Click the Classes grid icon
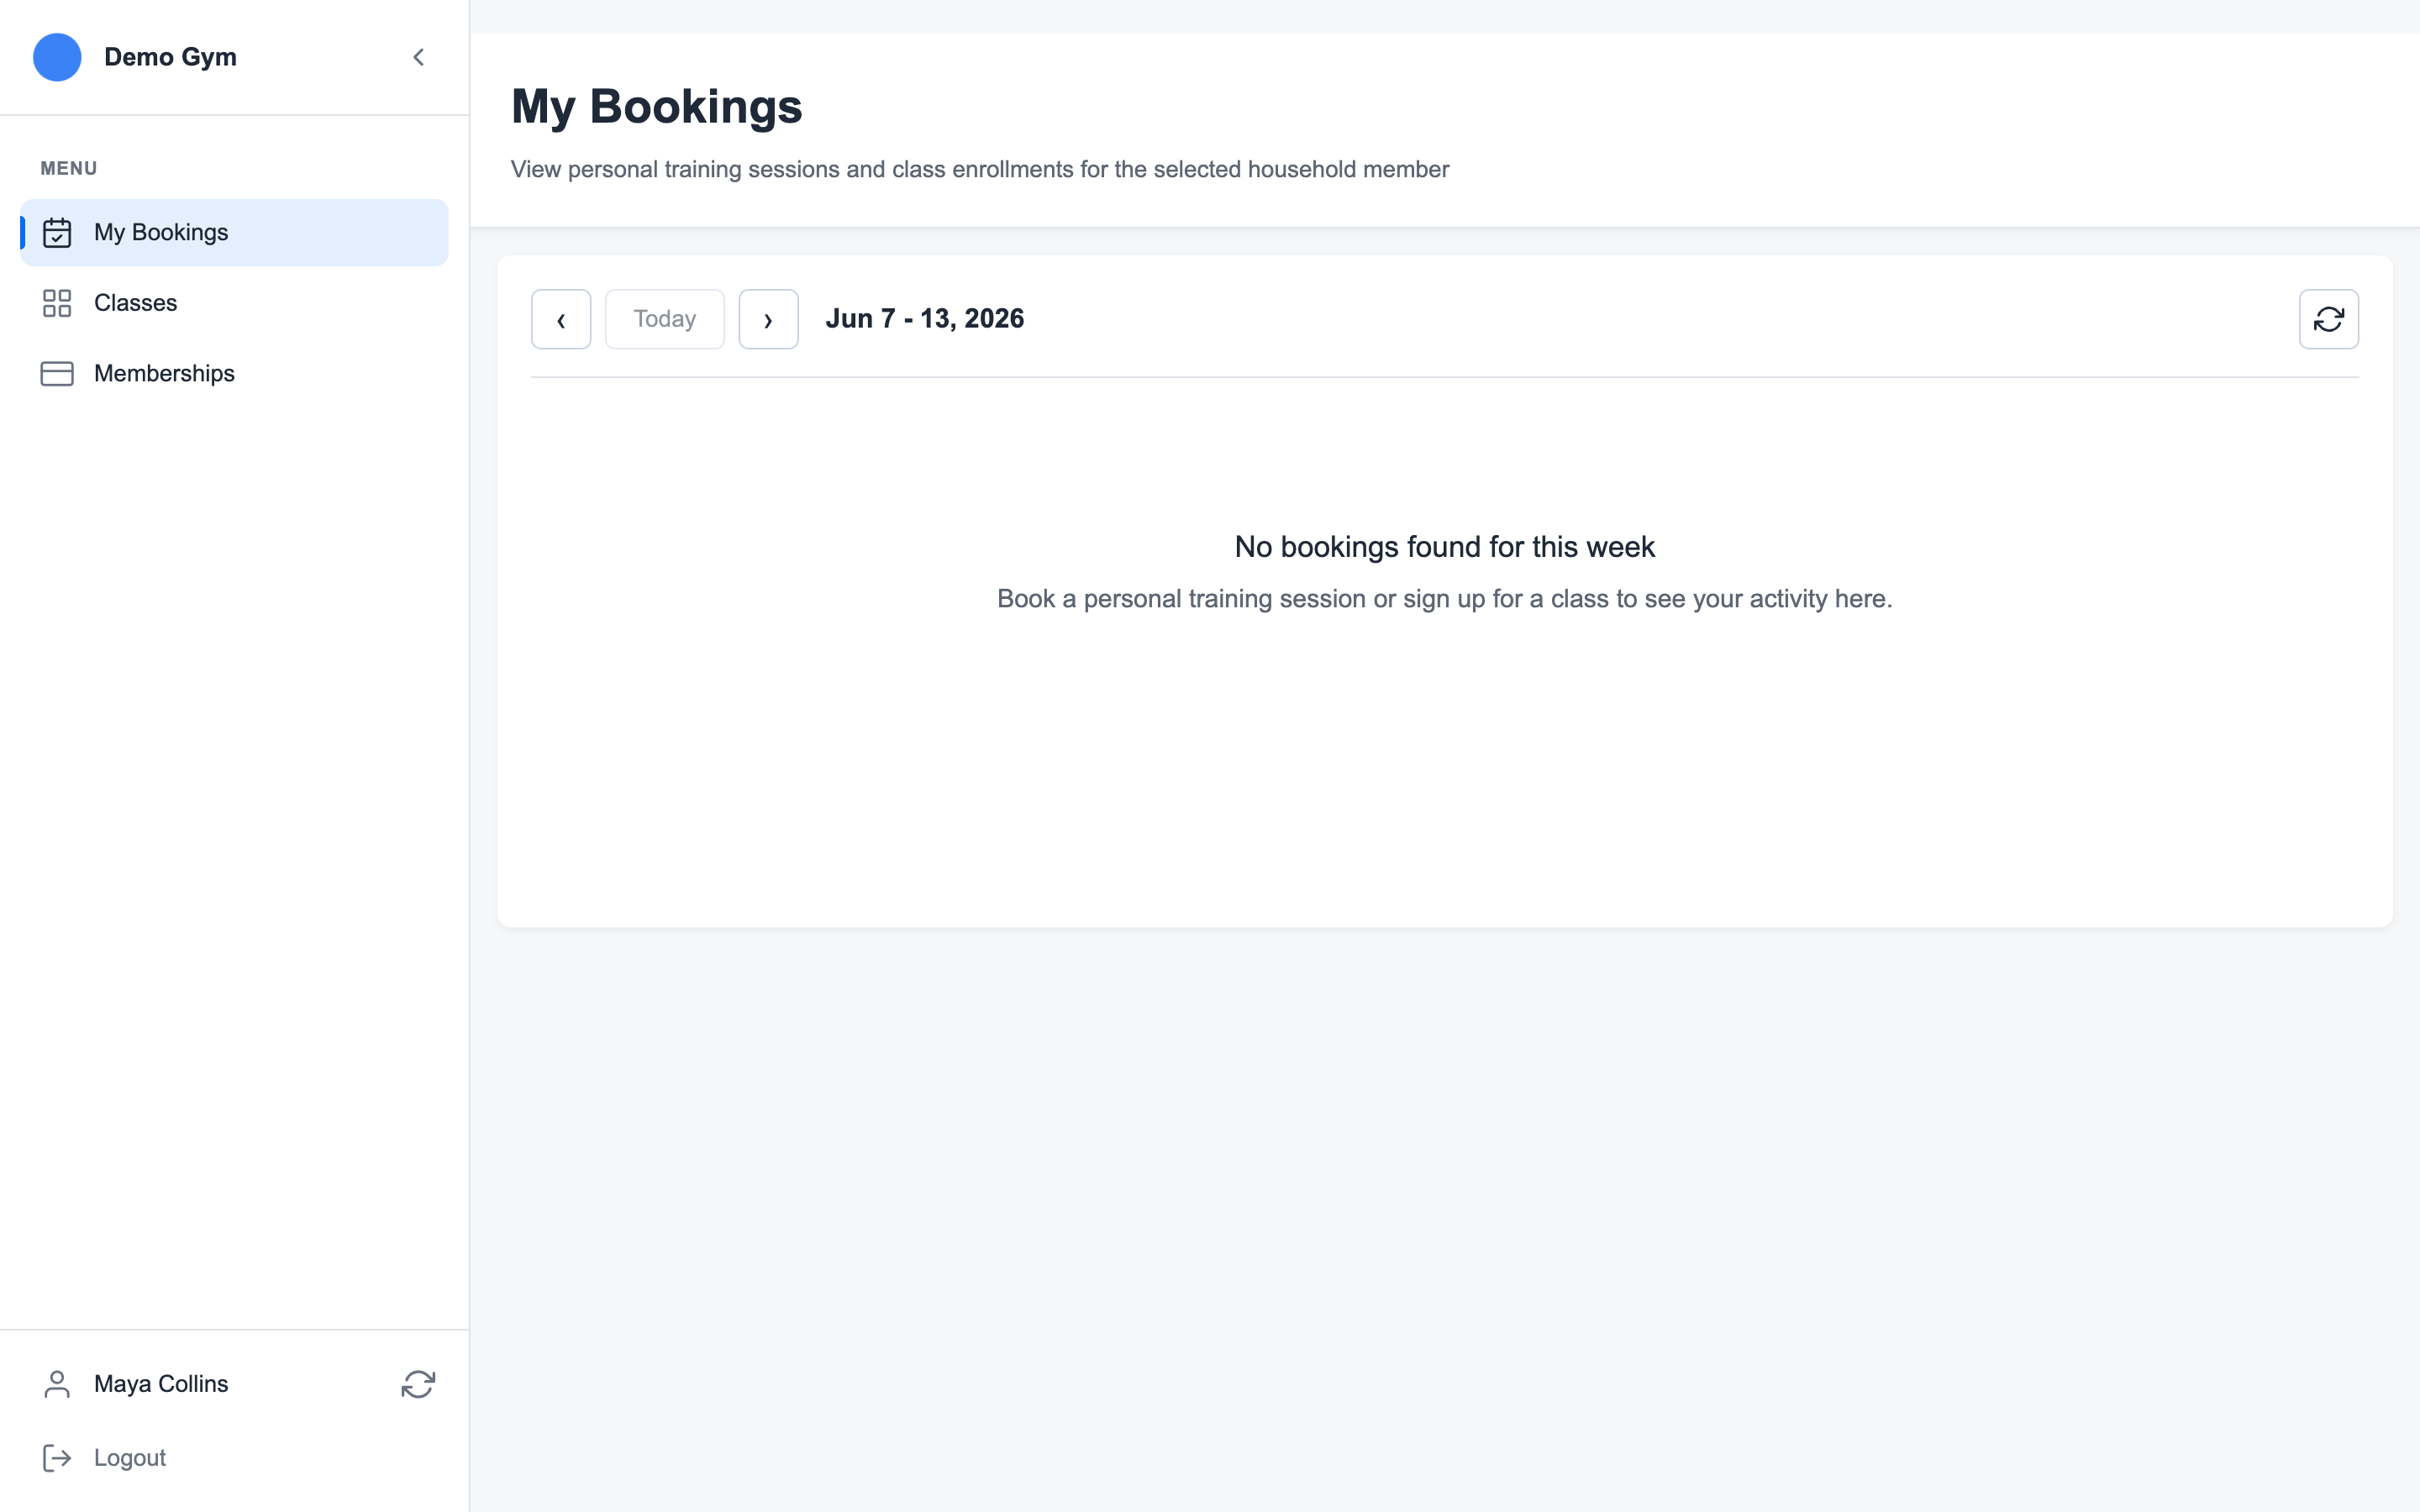This screenshot has width=2420, height=1512. point(57,303)
